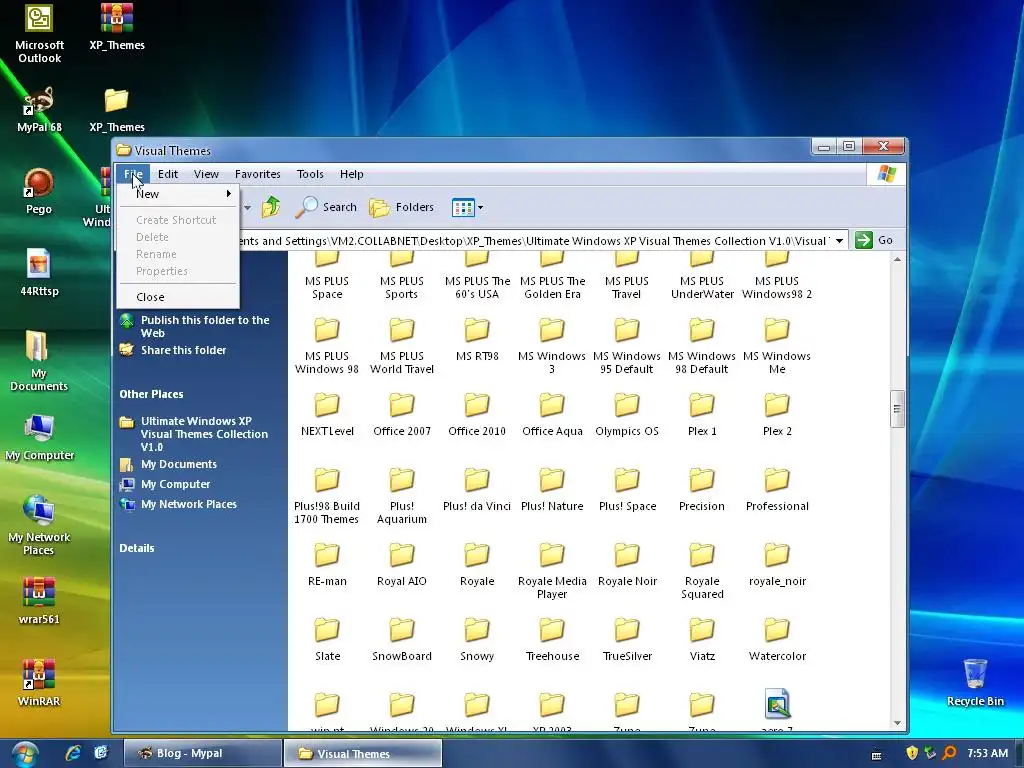Open the Tools menu
1024x768 pixels.
[x=310, y=174]
